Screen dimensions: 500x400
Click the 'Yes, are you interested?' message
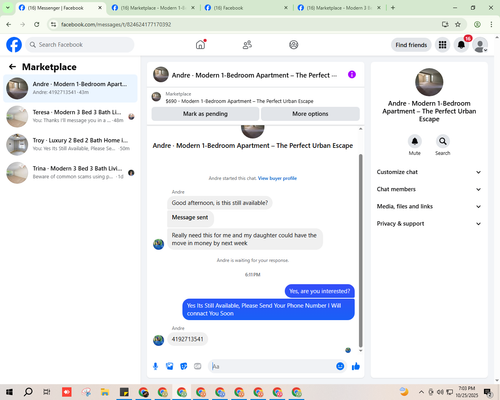pyautogui.click(x=320, y=291)
